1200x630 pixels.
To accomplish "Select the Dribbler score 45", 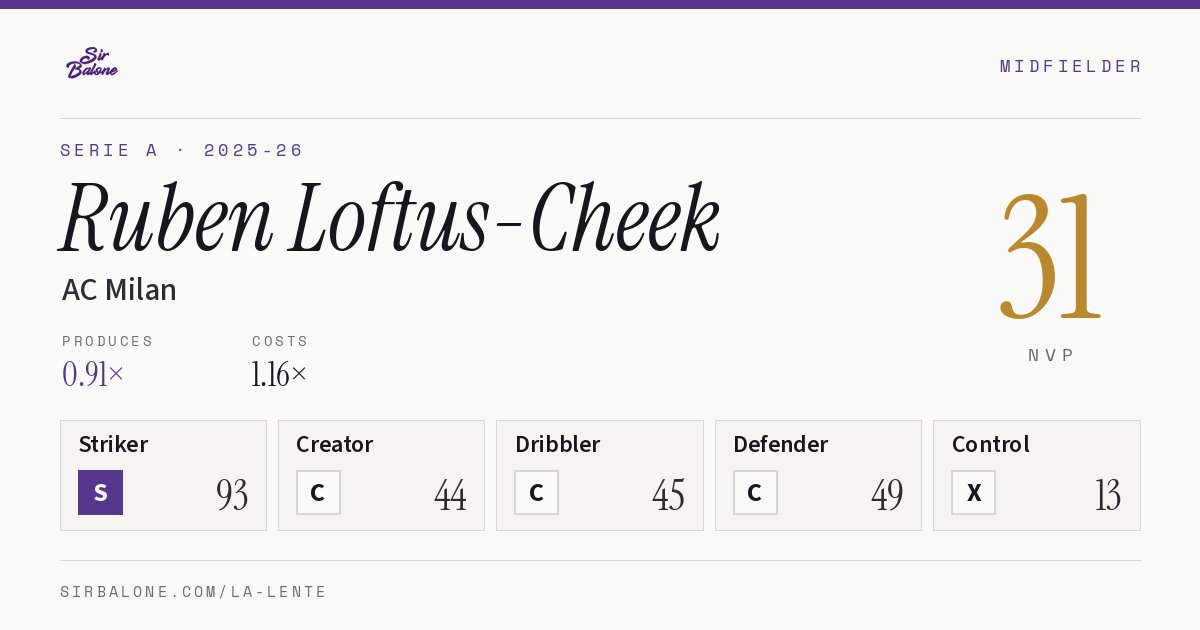I will pyautogui.click(x=668, y=495).
